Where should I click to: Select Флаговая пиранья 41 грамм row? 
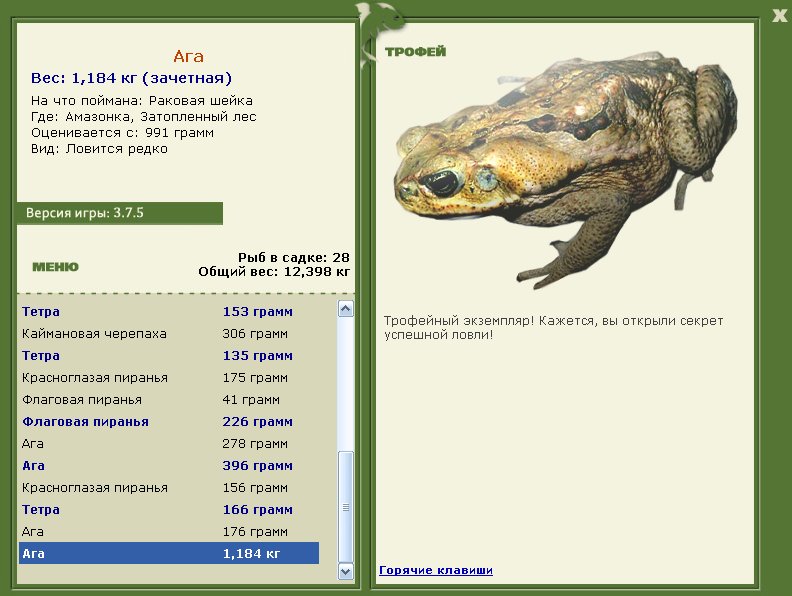click(x=169, y=400)
